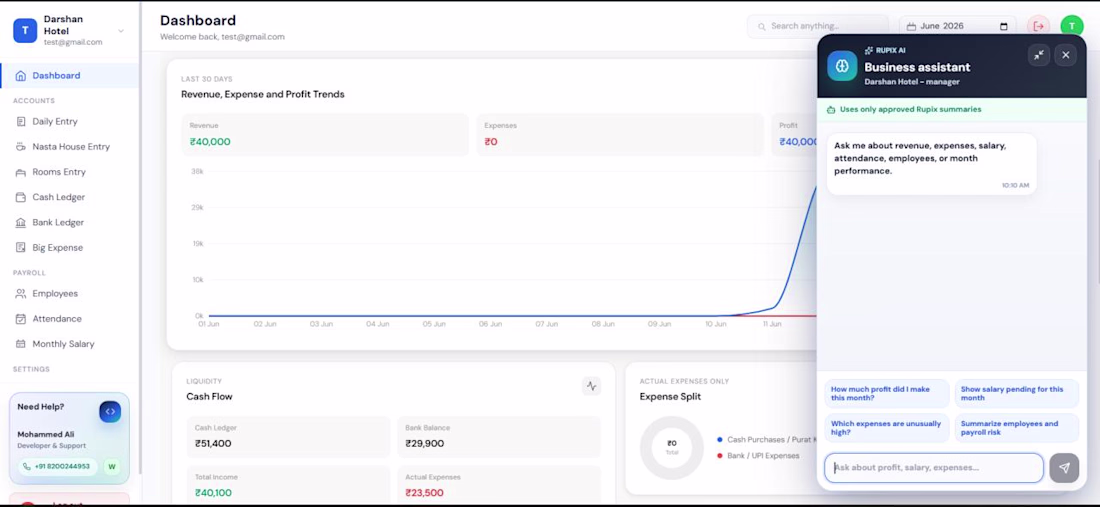The height and width of the screenshot is (507, 1100).
Task: Close the Business assistant panel
Action: click(1066, 55)
